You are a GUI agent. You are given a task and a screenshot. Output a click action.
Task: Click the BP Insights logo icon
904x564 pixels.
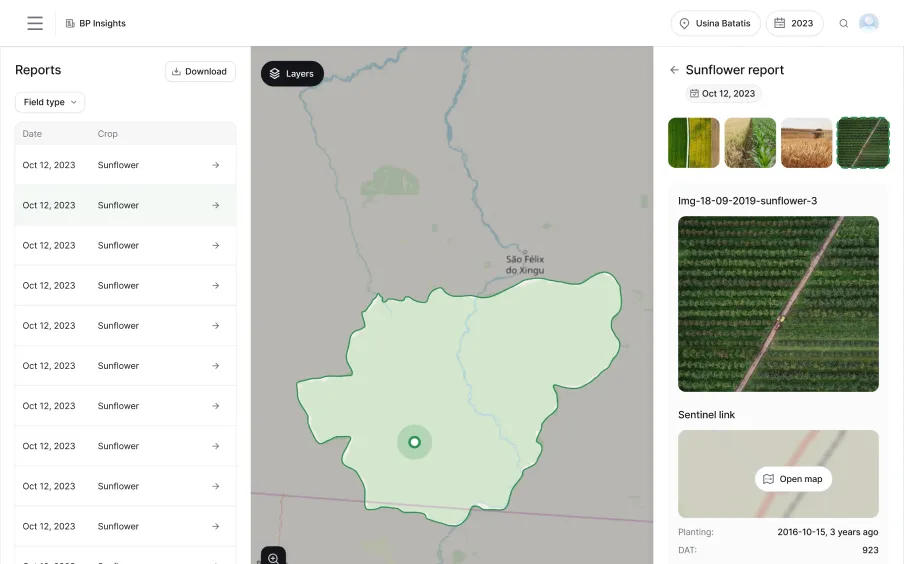pos(70,23)
